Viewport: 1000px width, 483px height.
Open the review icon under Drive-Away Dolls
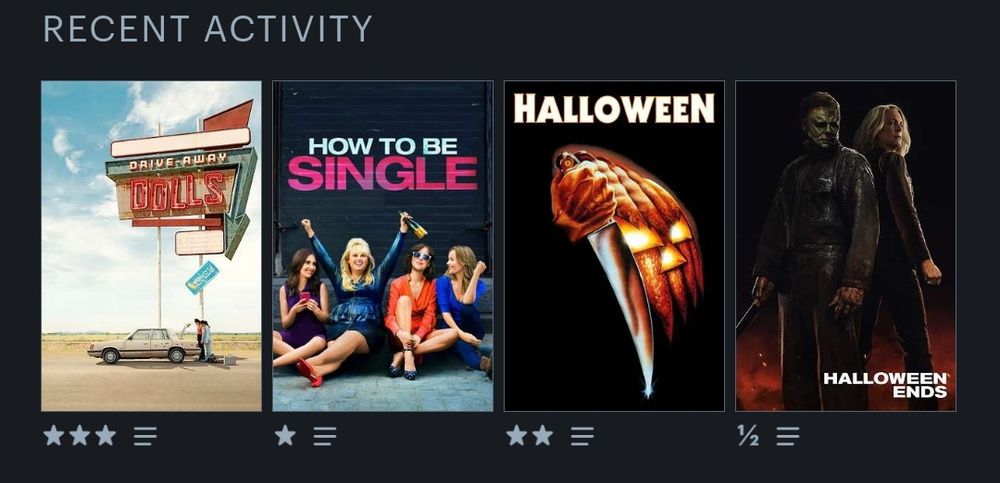tap(145, 436)
